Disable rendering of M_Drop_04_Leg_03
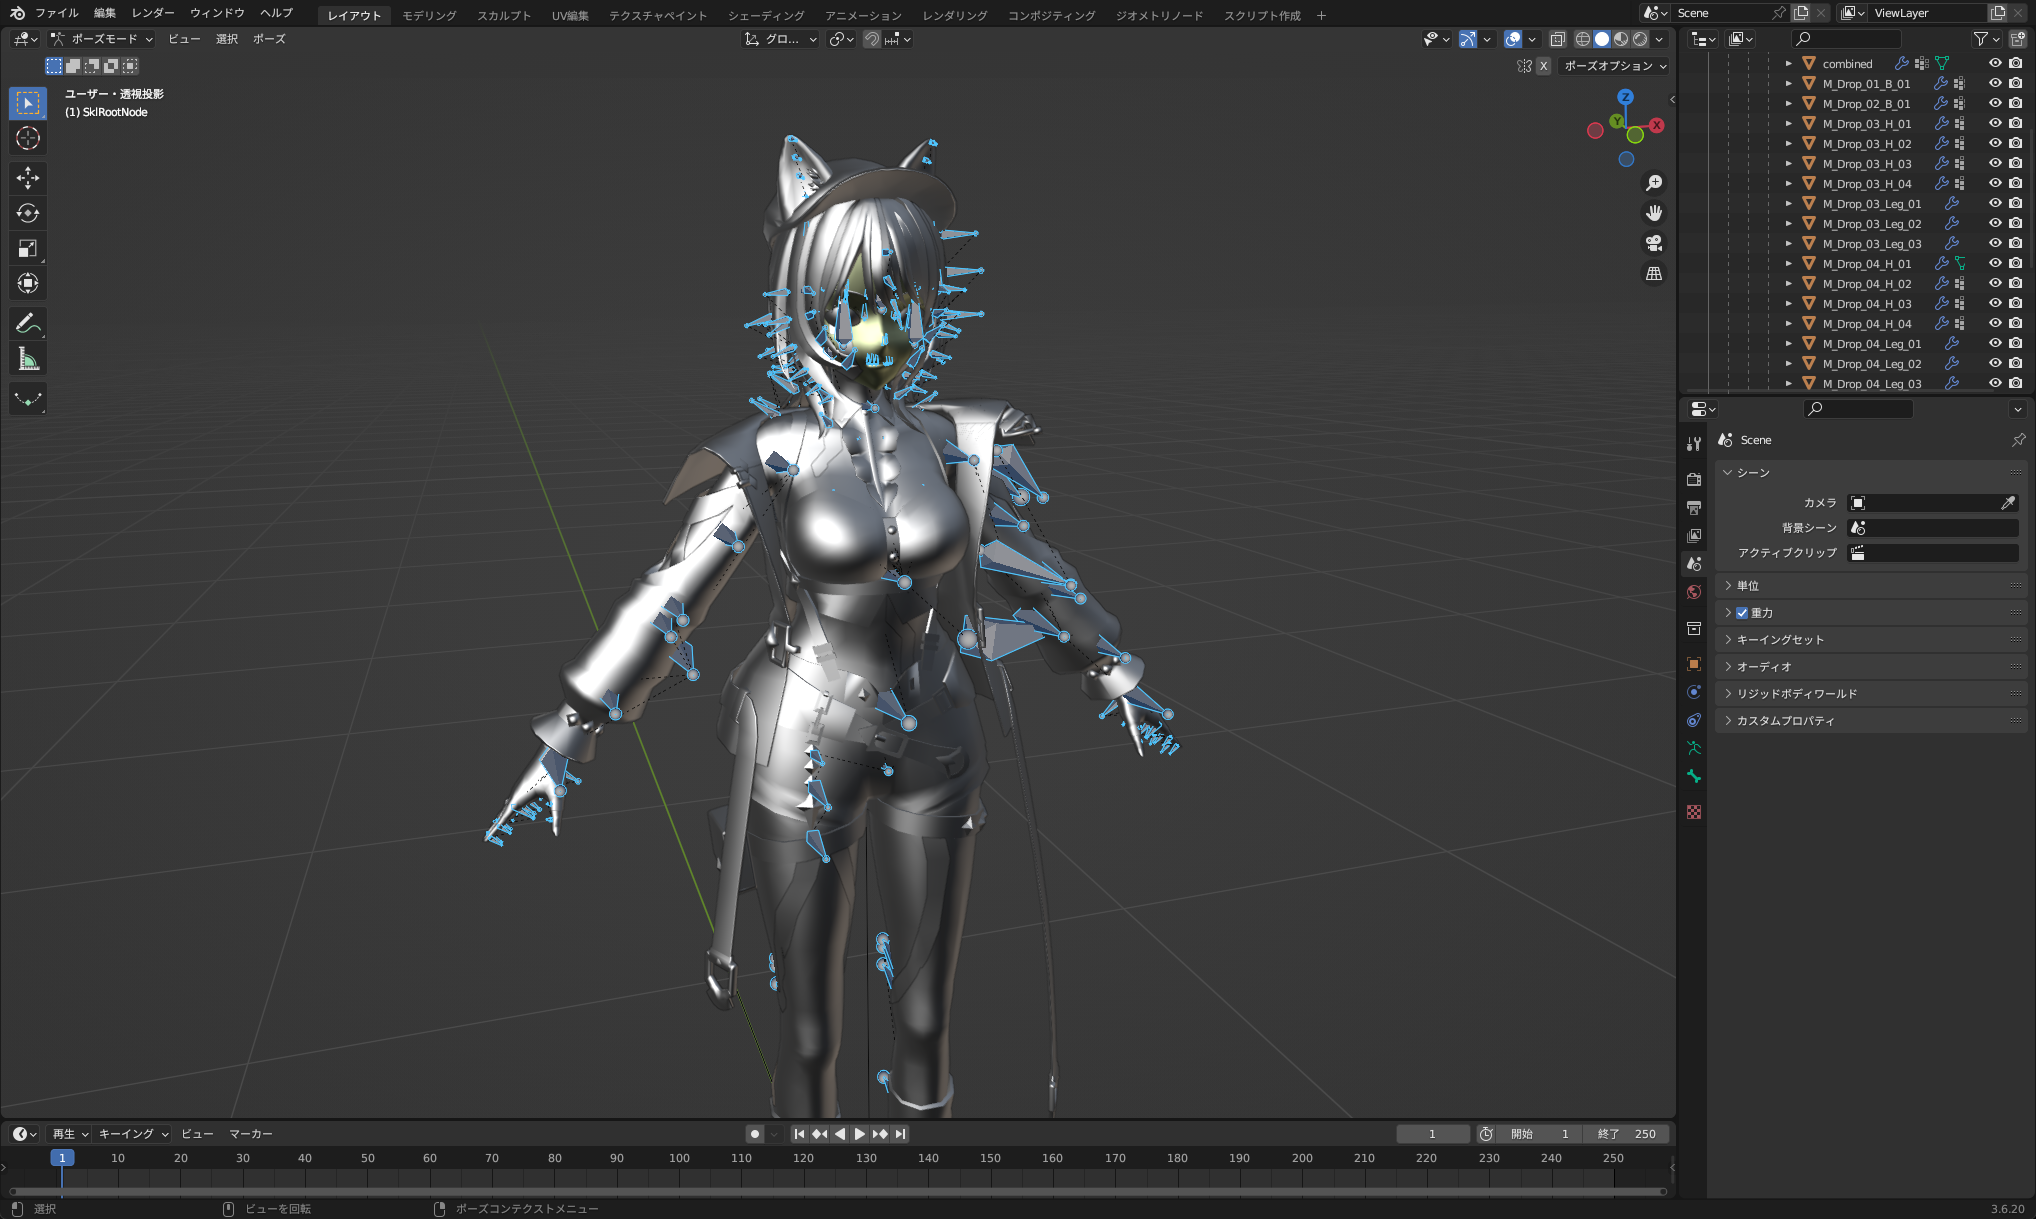Viewport: 2036px width, 1219px height. (2016, 383)
